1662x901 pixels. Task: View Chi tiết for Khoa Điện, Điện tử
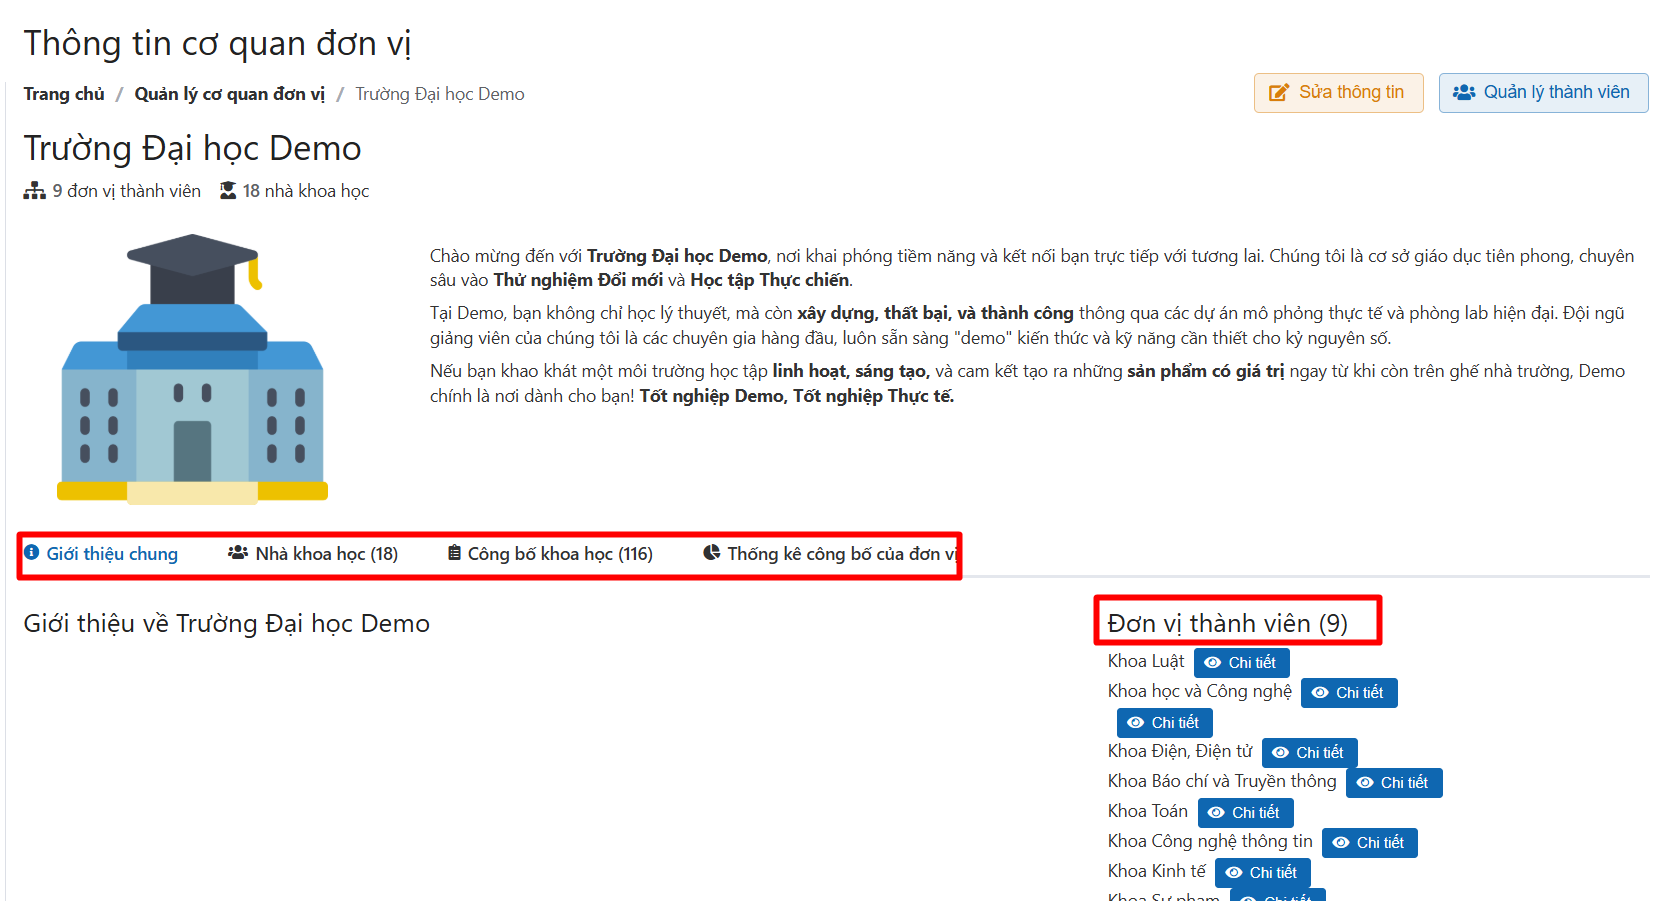pyautogui.click(x=1309, y=753)
